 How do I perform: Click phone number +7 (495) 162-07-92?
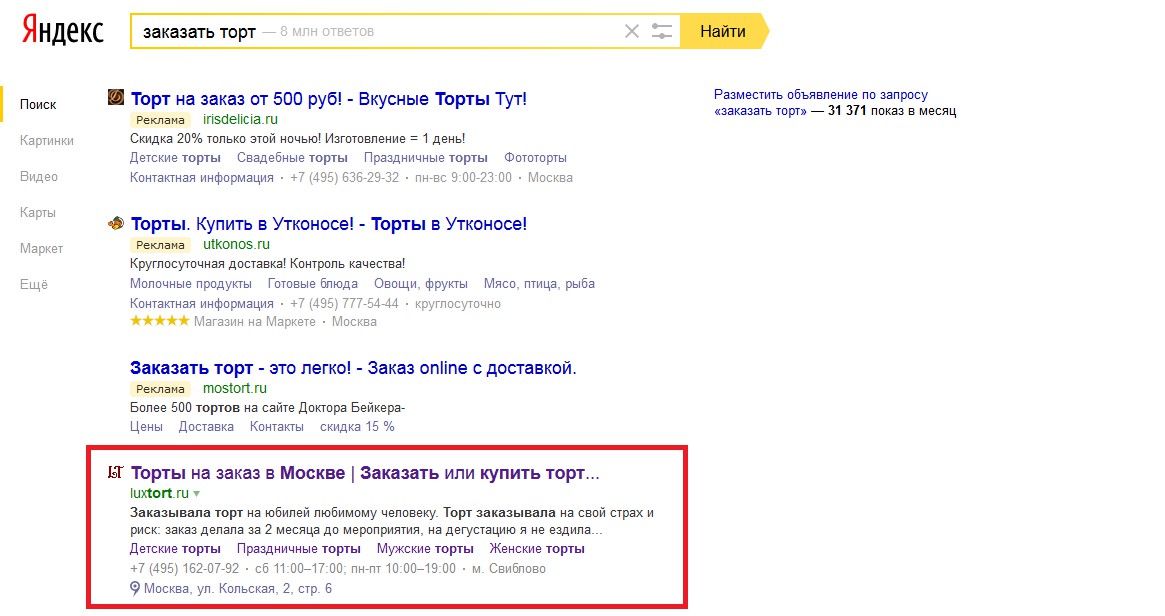click(184, 568)
